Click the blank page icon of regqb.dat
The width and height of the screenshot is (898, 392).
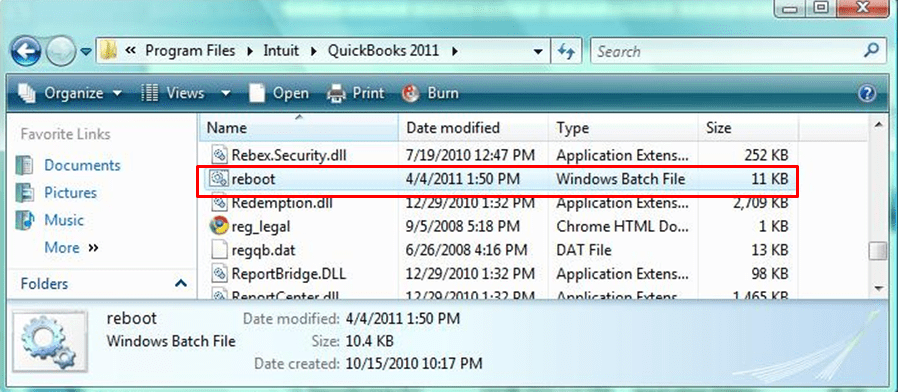(220, 250)
